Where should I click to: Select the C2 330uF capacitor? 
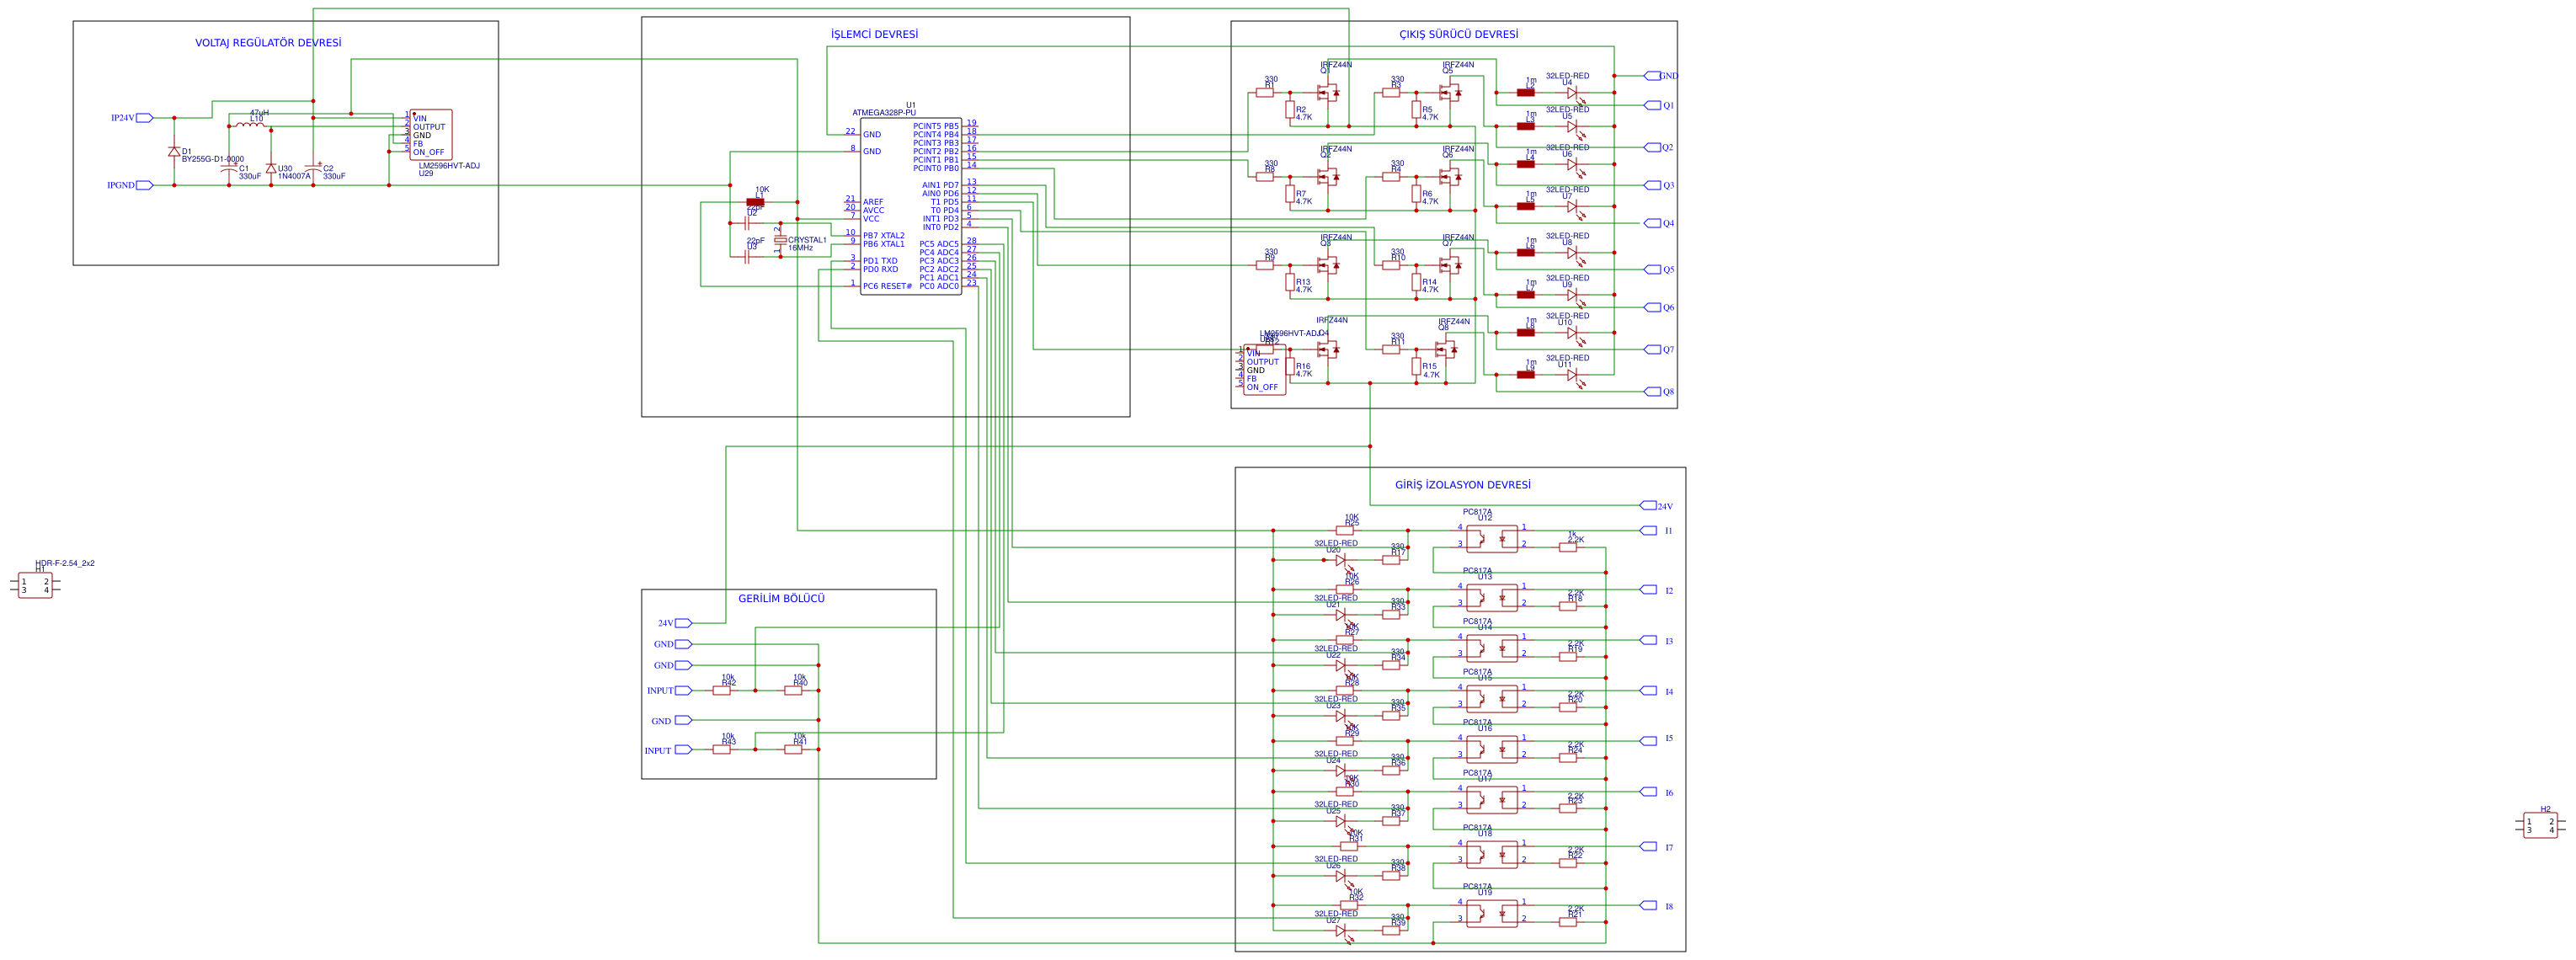(313, 170)
